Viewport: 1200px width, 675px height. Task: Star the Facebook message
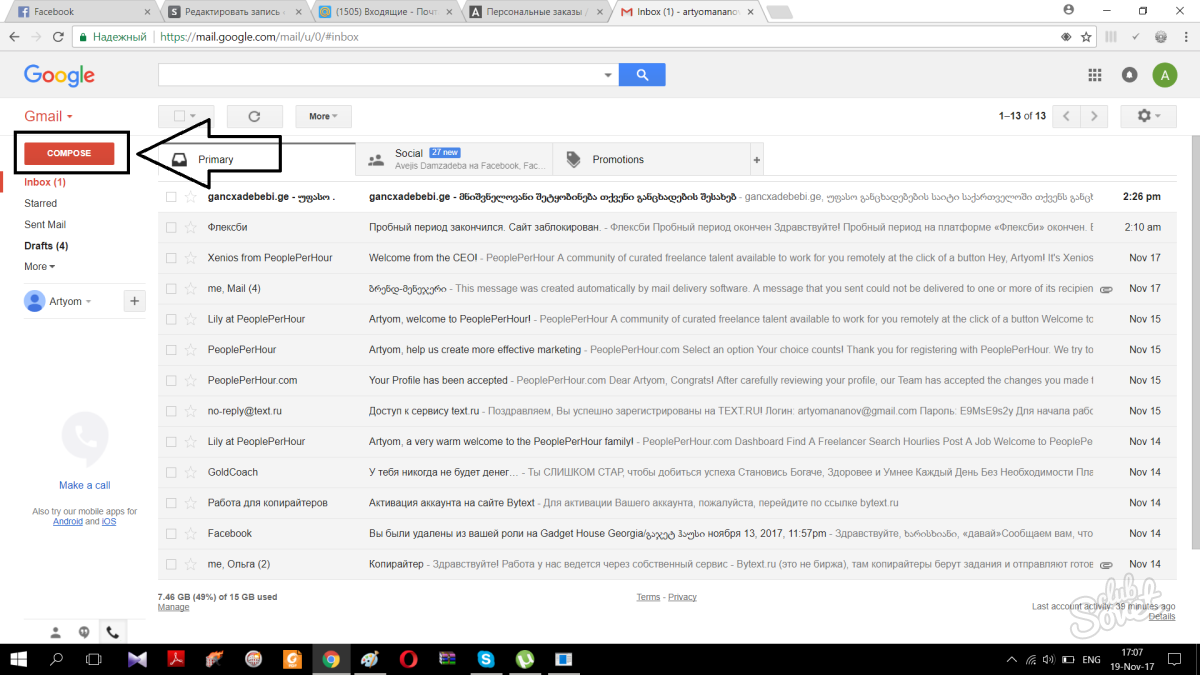190,533
